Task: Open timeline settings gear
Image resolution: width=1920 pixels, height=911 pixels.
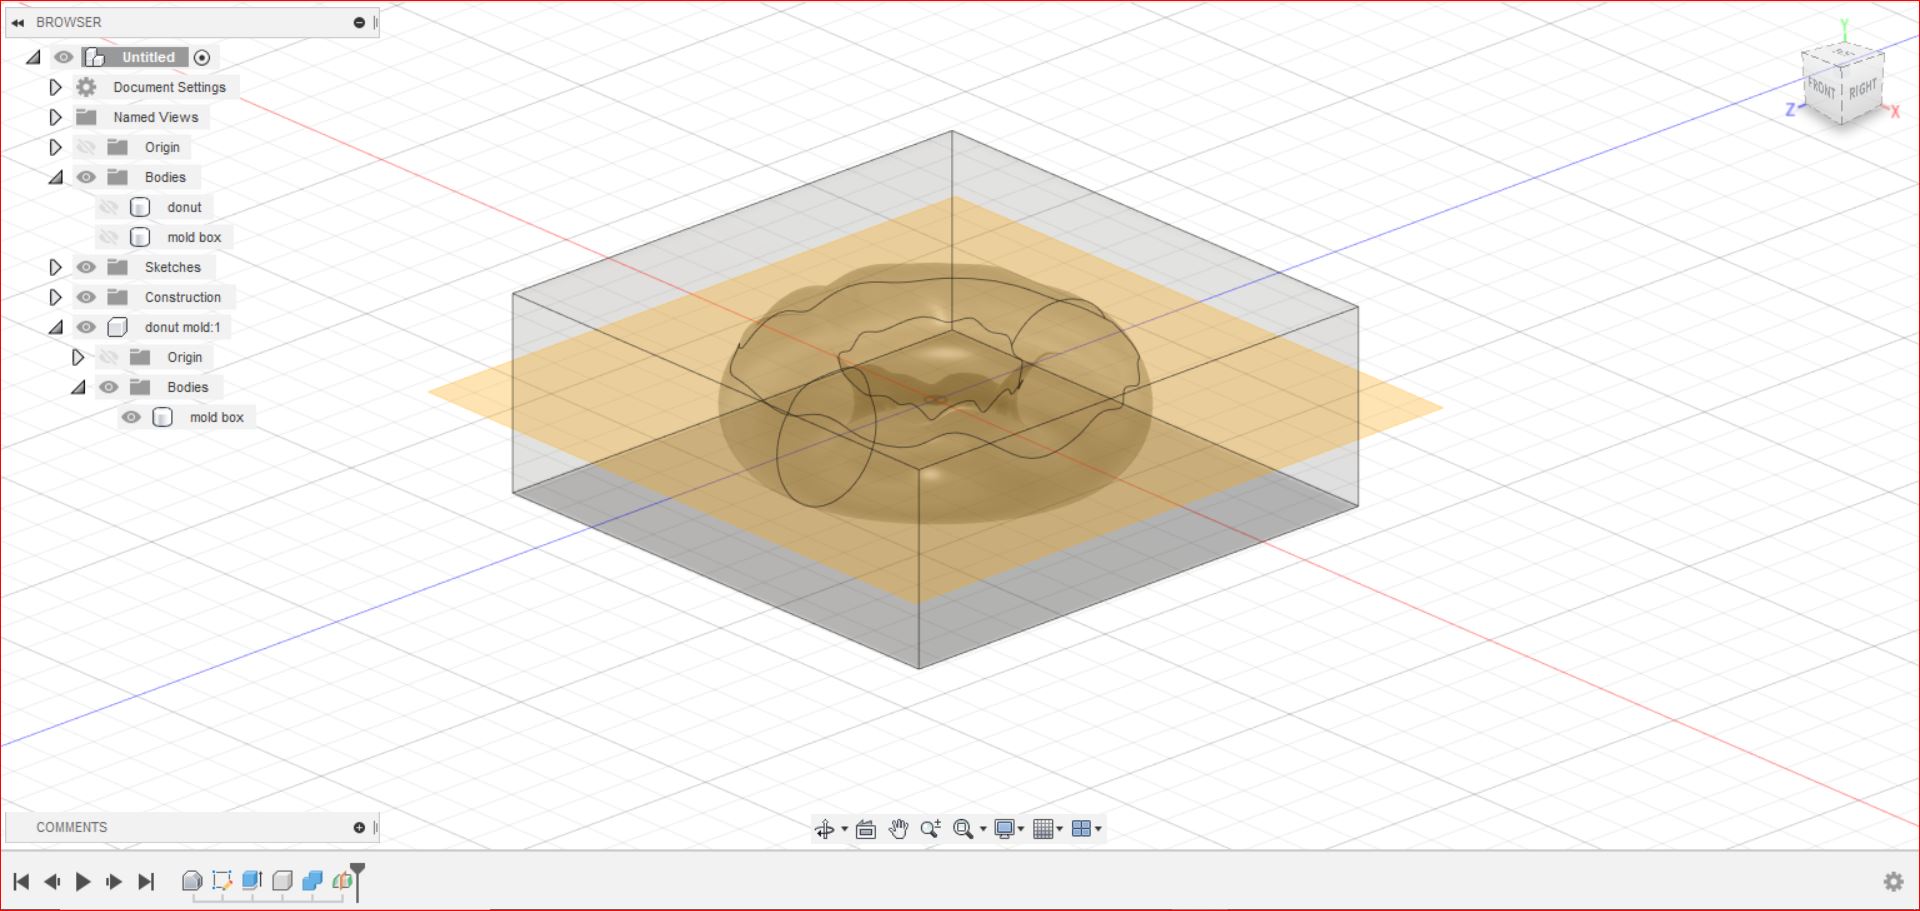Action: pos(1893,881)
